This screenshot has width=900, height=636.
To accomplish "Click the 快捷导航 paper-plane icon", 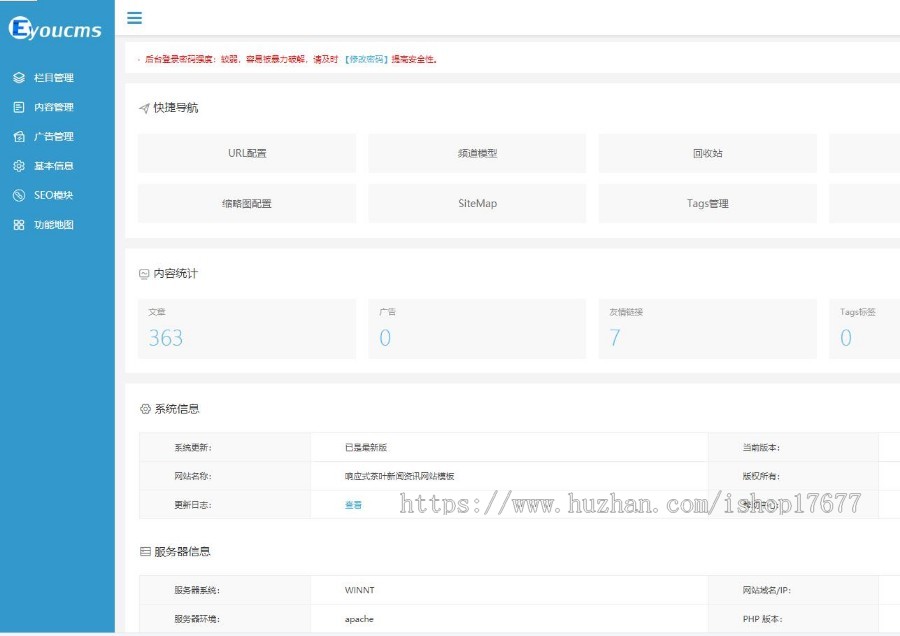I will pyautogui.click(x=144, y=108).
